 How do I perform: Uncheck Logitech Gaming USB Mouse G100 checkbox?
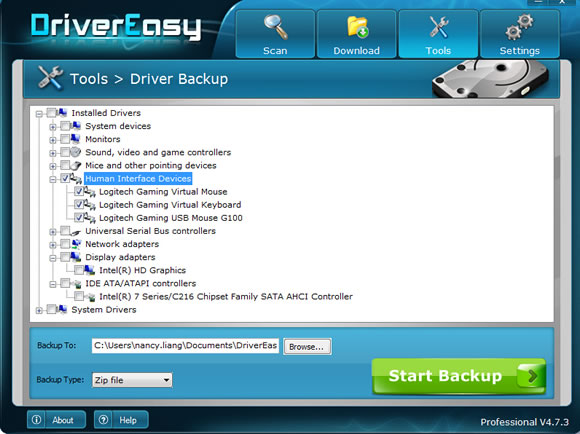79,218
